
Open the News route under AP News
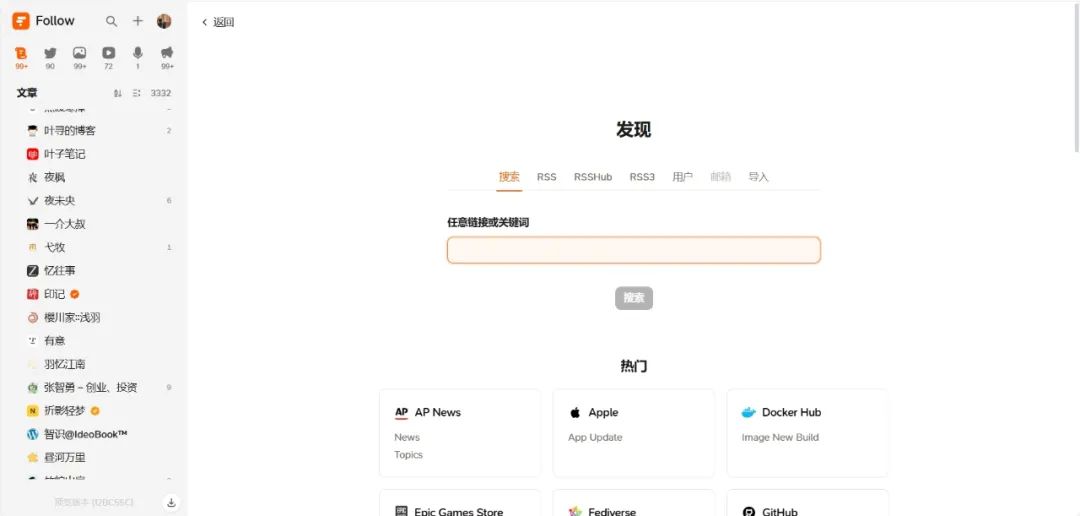[x=407, y=437]
